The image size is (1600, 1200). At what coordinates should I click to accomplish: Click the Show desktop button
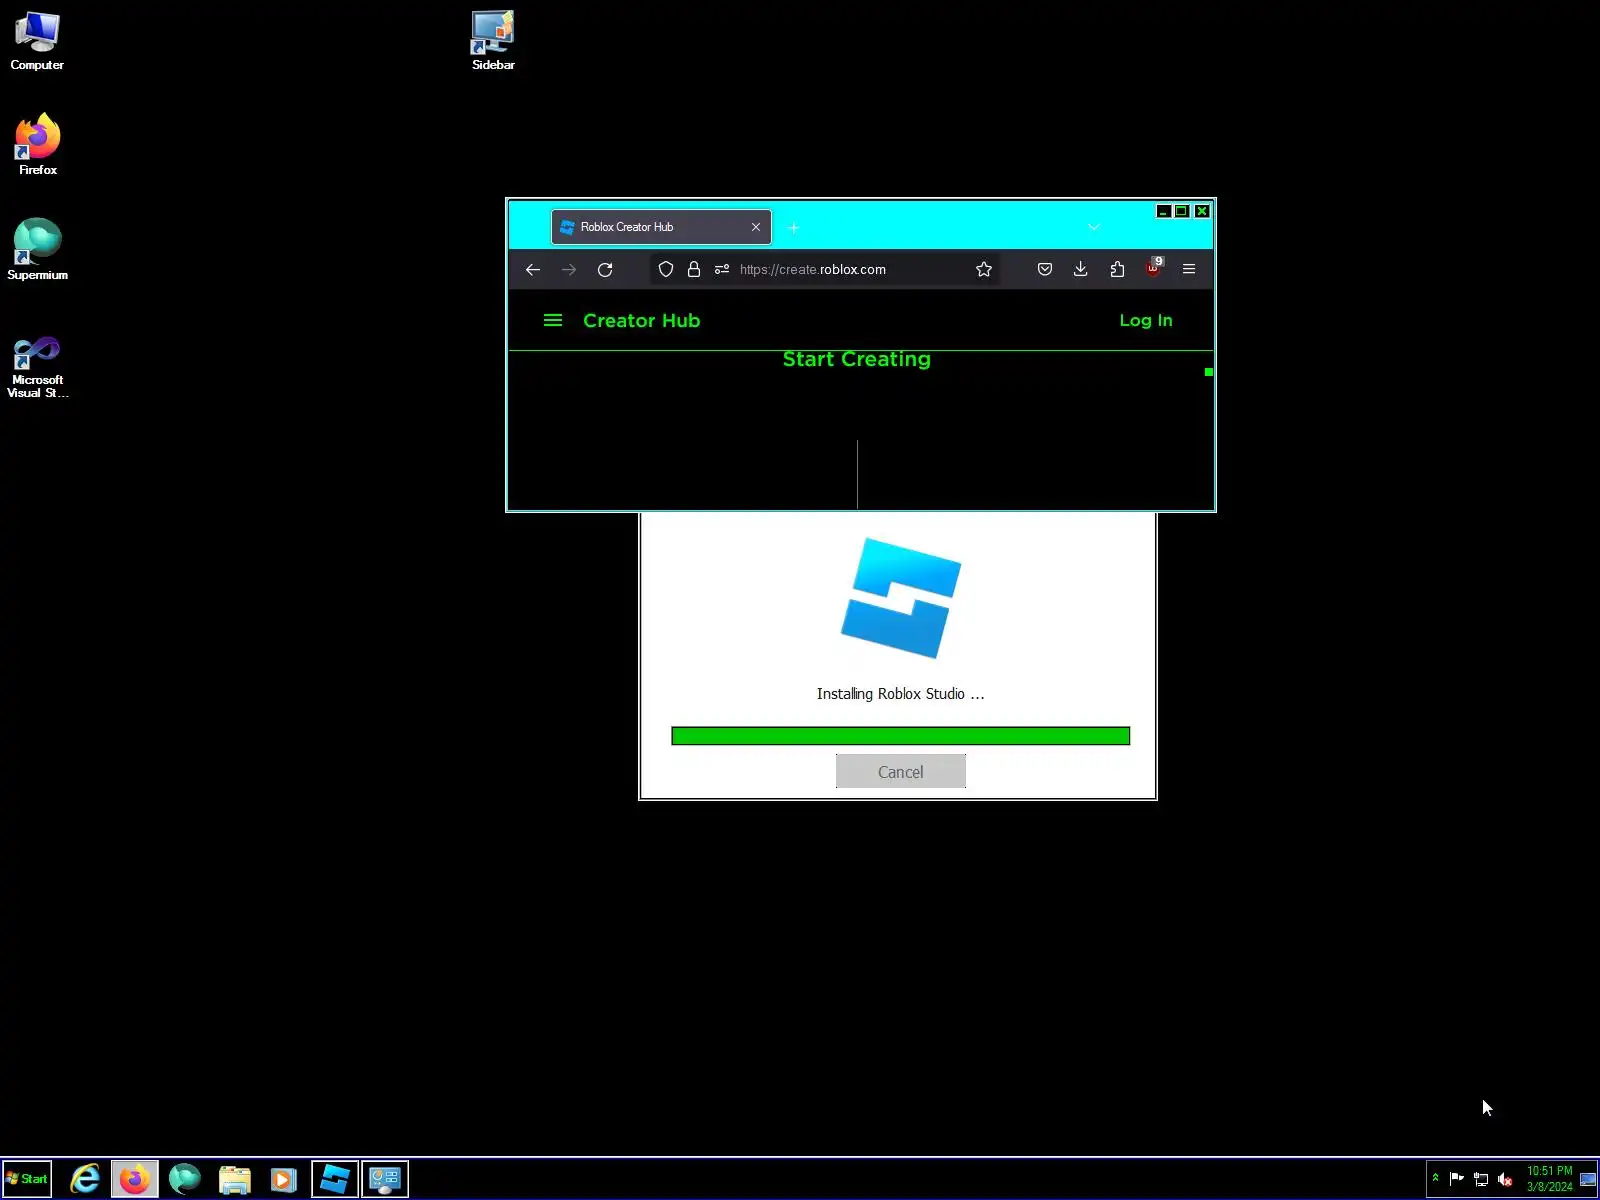tap(1588, 1179)
